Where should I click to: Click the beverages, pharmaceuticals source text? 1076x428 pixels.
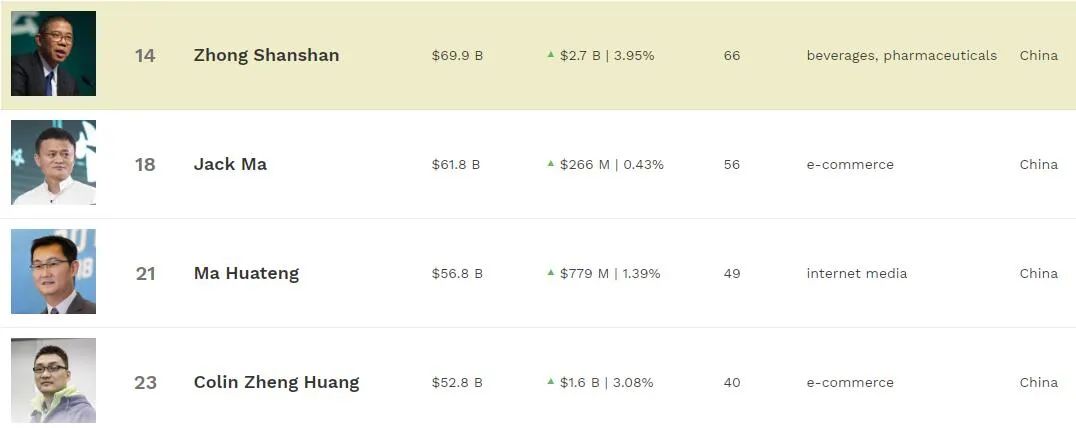(902, 56)
